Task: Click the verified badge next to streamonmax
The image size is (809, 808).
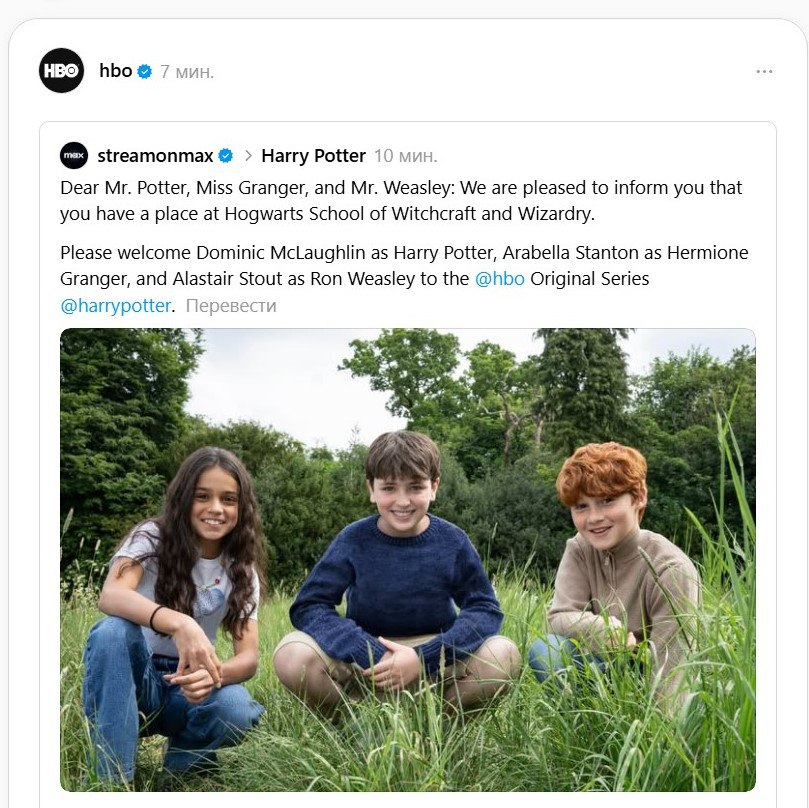Action: [226, 156]
